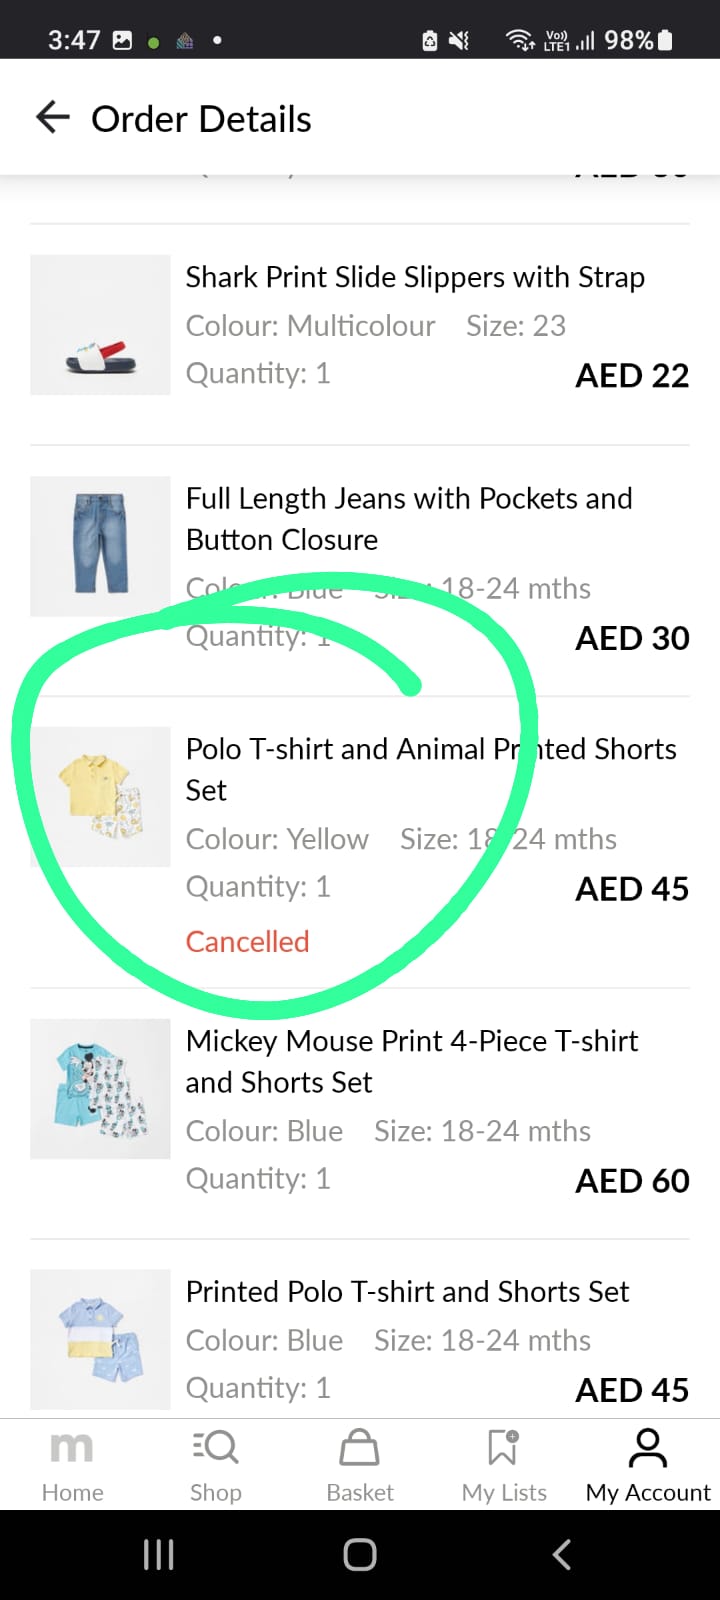Tap the red Cancelled status label
This screenshot has width=720, height=1600.
coord(247,942)
